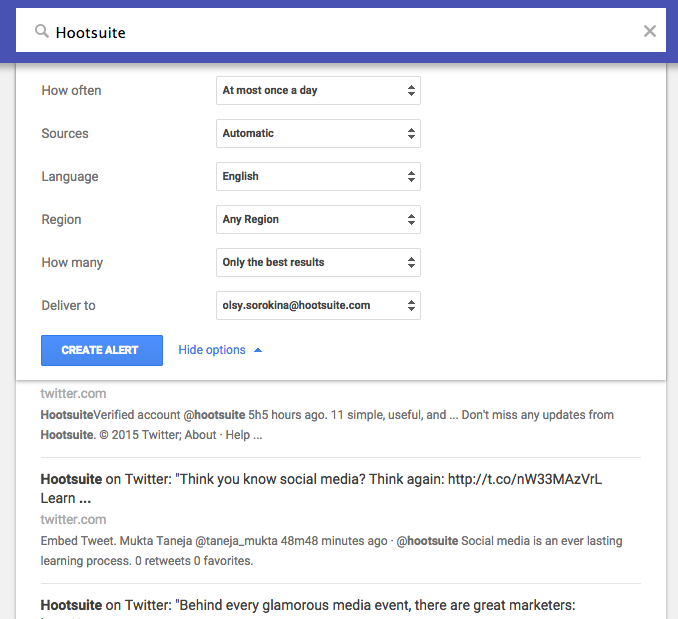Click the Create Alert button
Screen dimensions: 678x619
coord(102,350)
